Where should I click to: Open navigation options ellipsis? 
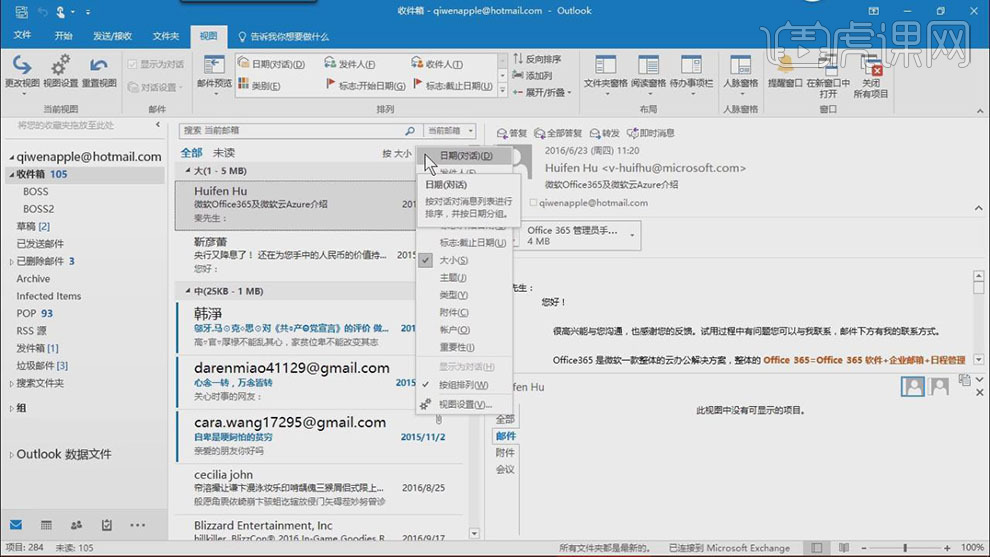137,525
